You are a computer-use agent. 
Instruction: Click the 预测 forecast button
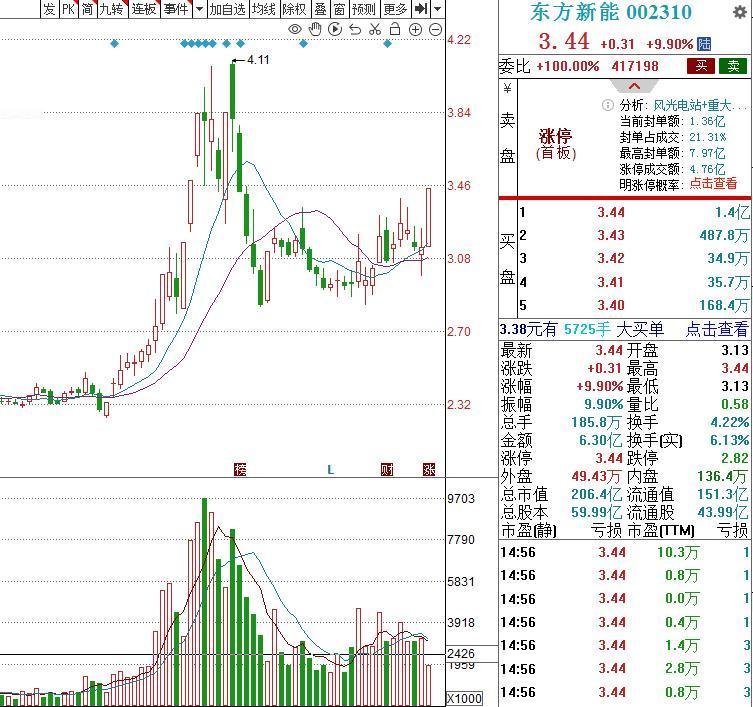pos(364,9)
